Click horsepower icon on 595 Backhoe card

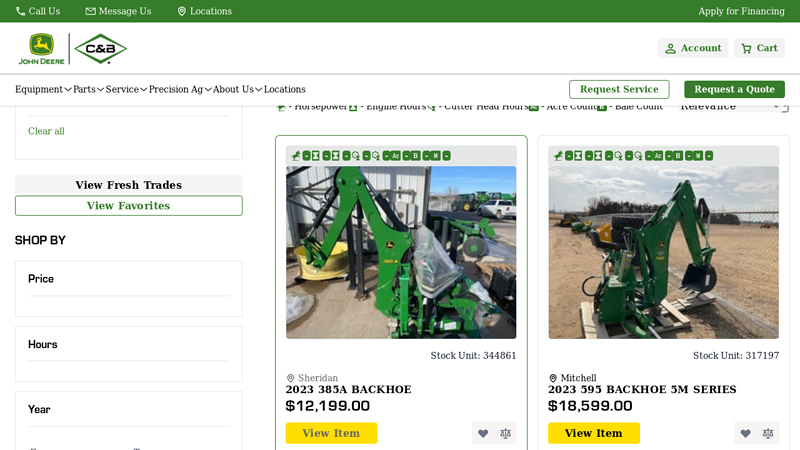pyautogui.click(x=558, y=156)
